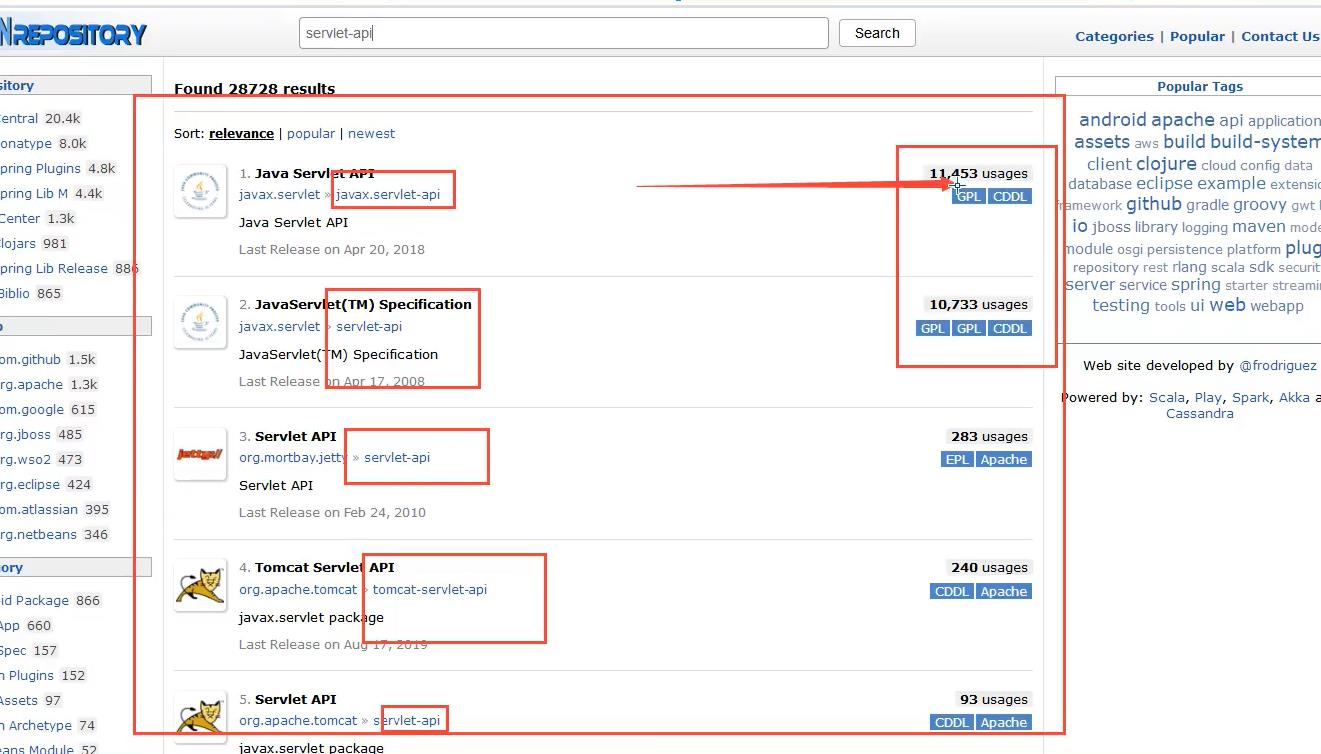Click the Jetty logo for Servlet API

(x=200, y=454)
